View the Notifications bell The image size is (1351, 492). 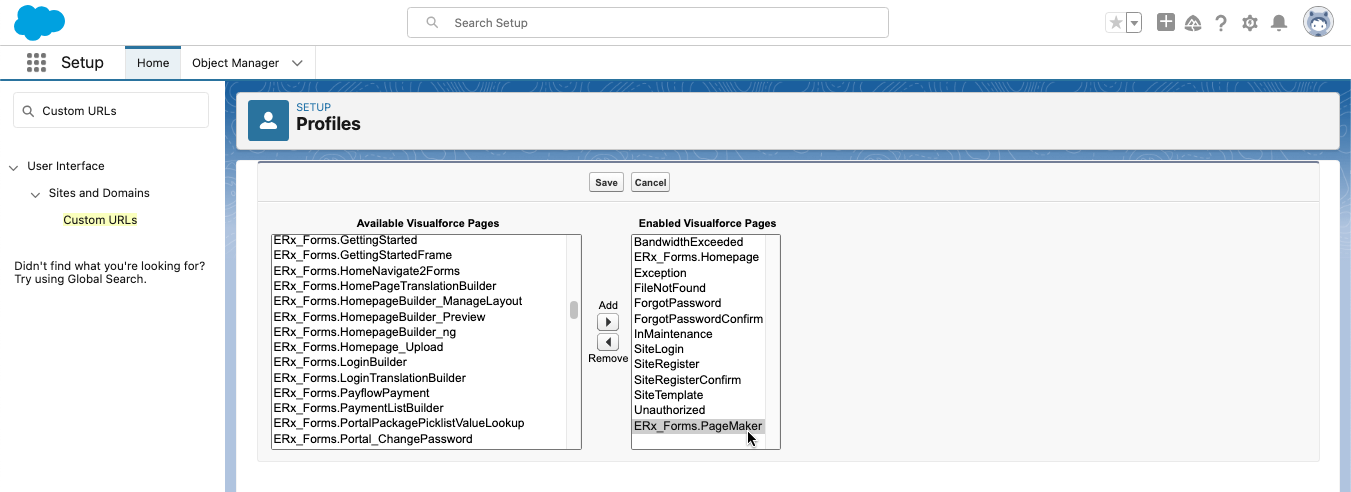click(x=1278, y=23)
